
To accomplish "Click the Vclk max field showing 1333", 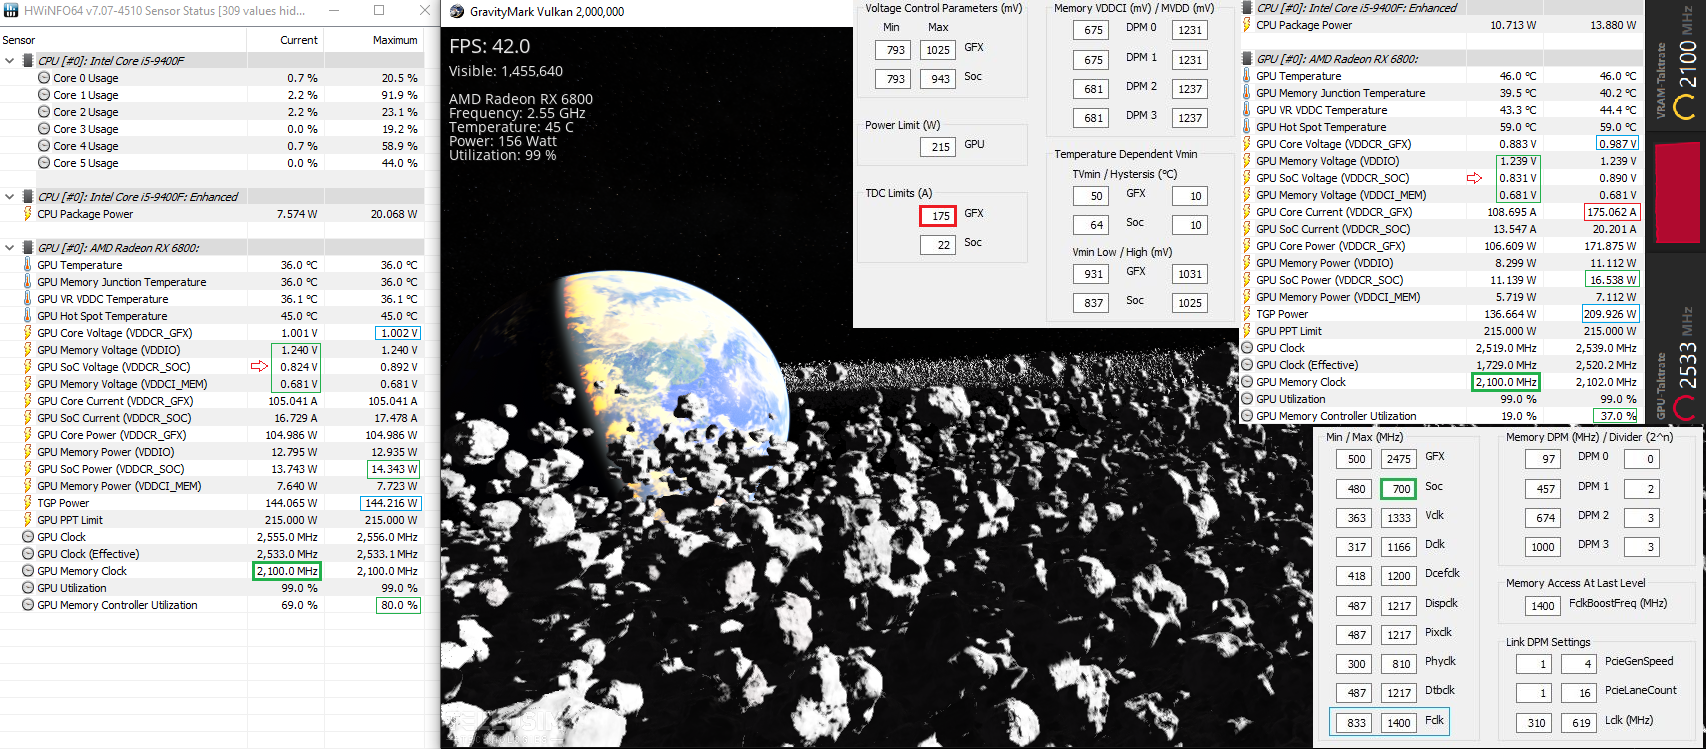I will tap(1398, 518).
